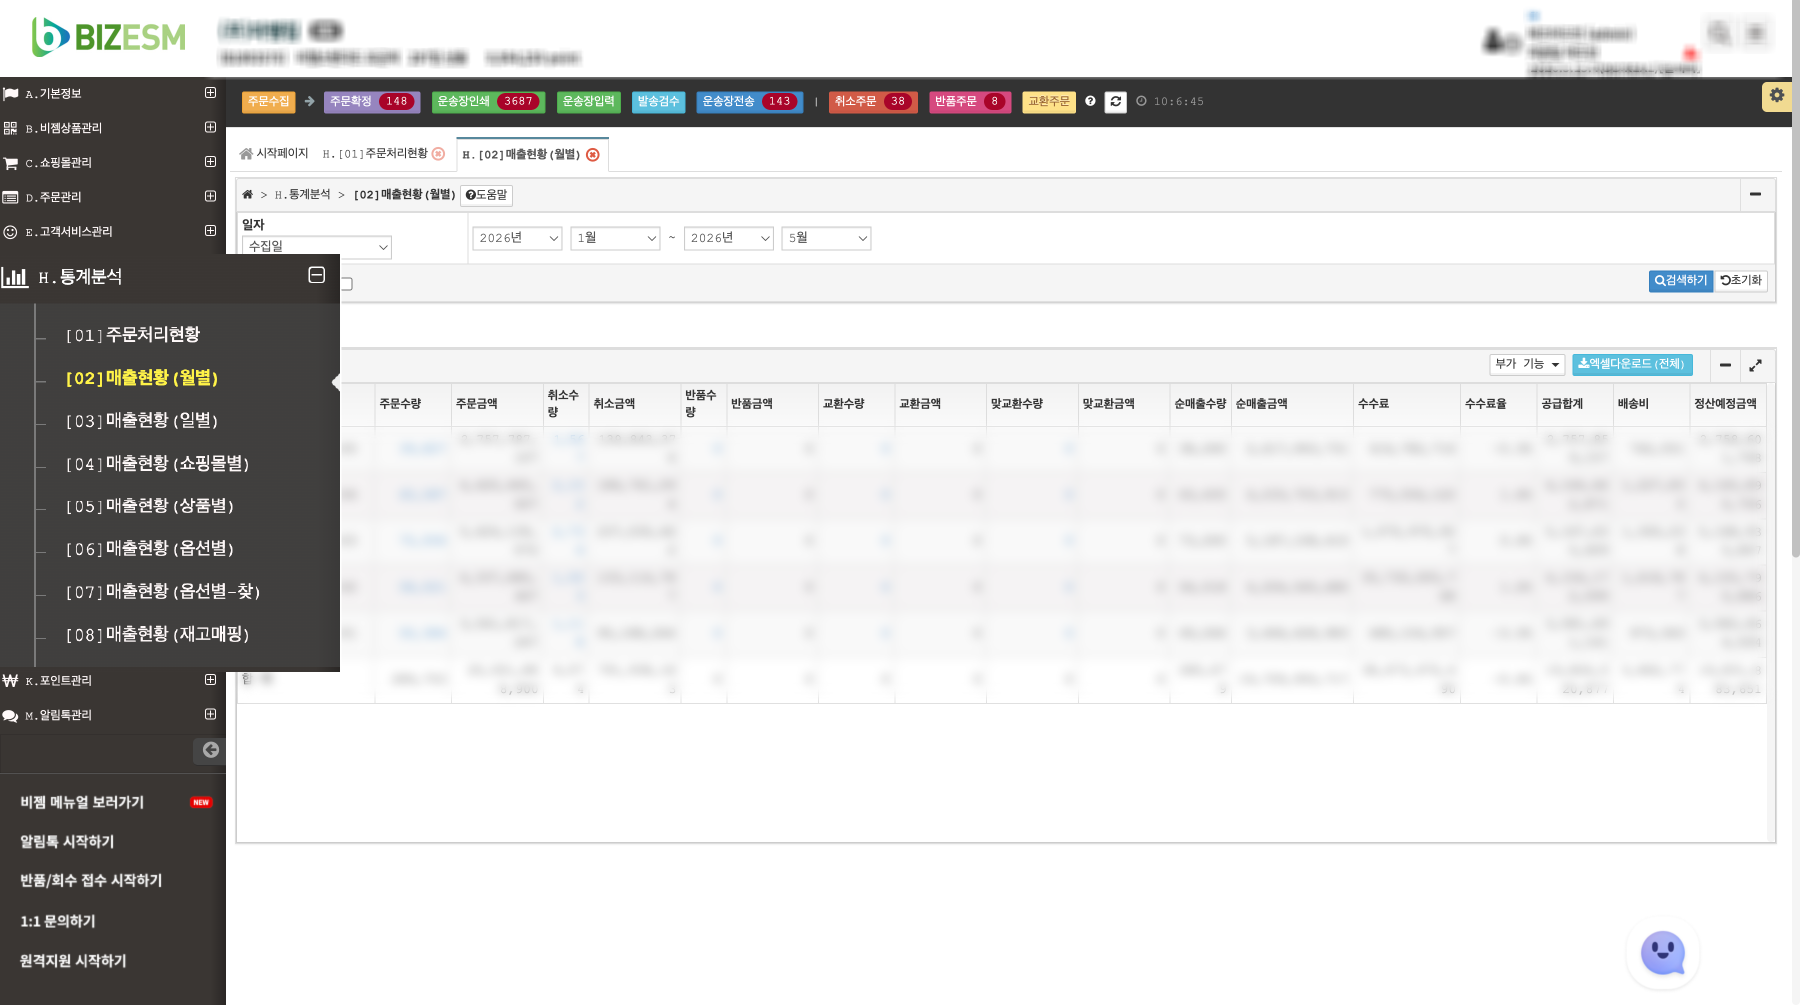1800x1005 pixels.
Task: Open the settings gear icon
Action: (x=1776, y=96)
